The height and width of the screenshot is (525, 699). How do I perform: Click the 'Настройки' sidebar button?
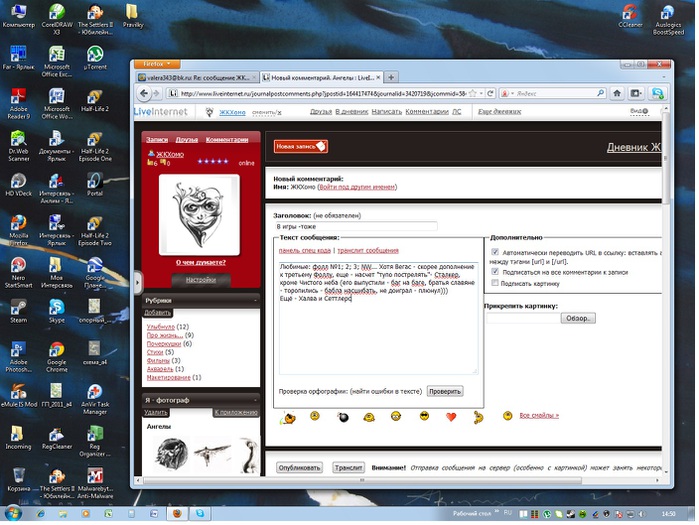tap(201, 280)
